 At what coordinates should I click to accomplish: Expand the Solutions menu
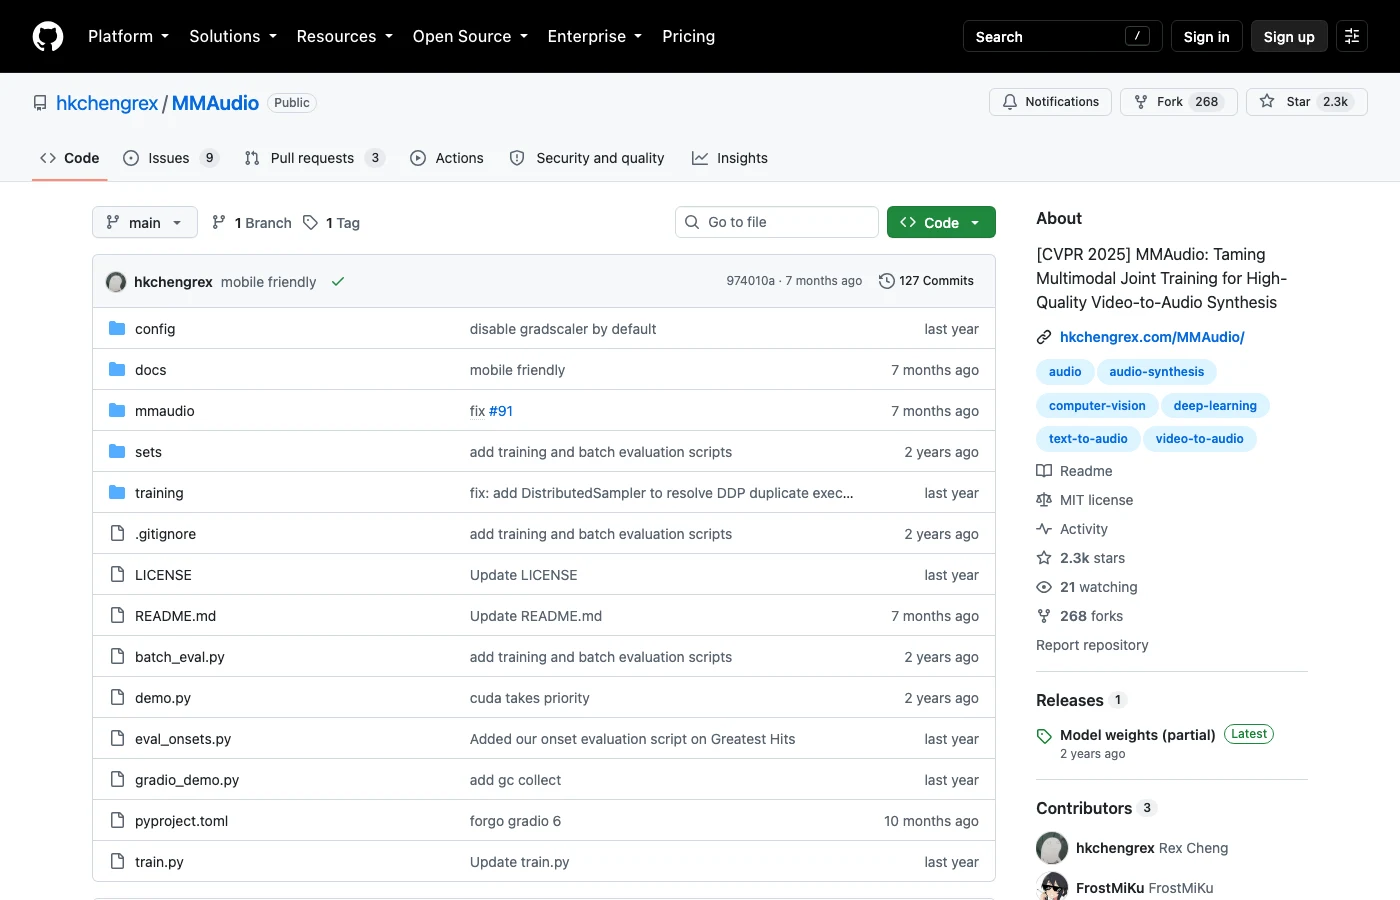(233, 36)
